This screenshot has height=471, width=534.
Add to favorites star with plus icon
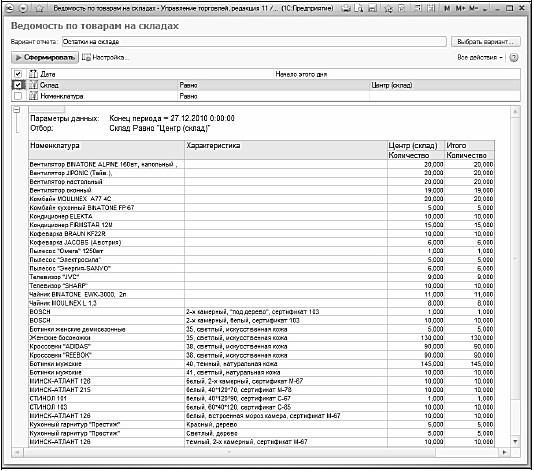(388, 9)
